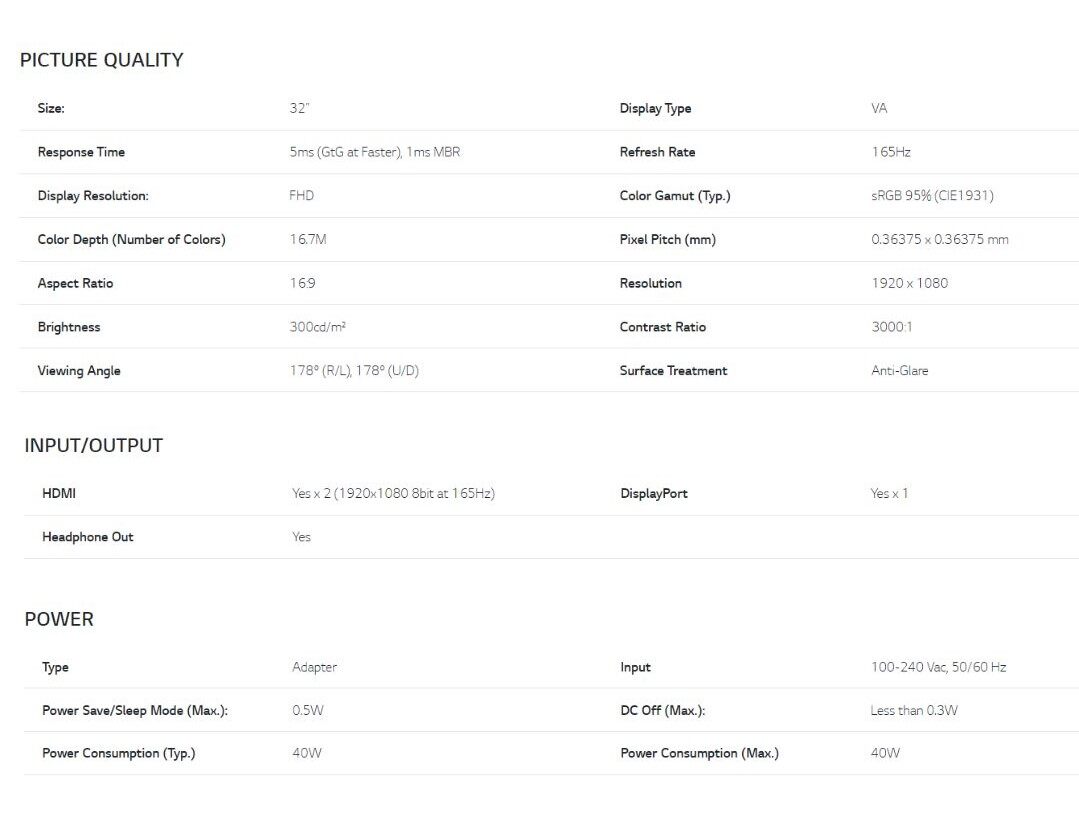Image resolution: width=1079 pixels, height=837 pixels.
Task: Click the Input value 100-240 Vac, 50/60 Hz
Action: pyautogui.click(x=938, y=667)
